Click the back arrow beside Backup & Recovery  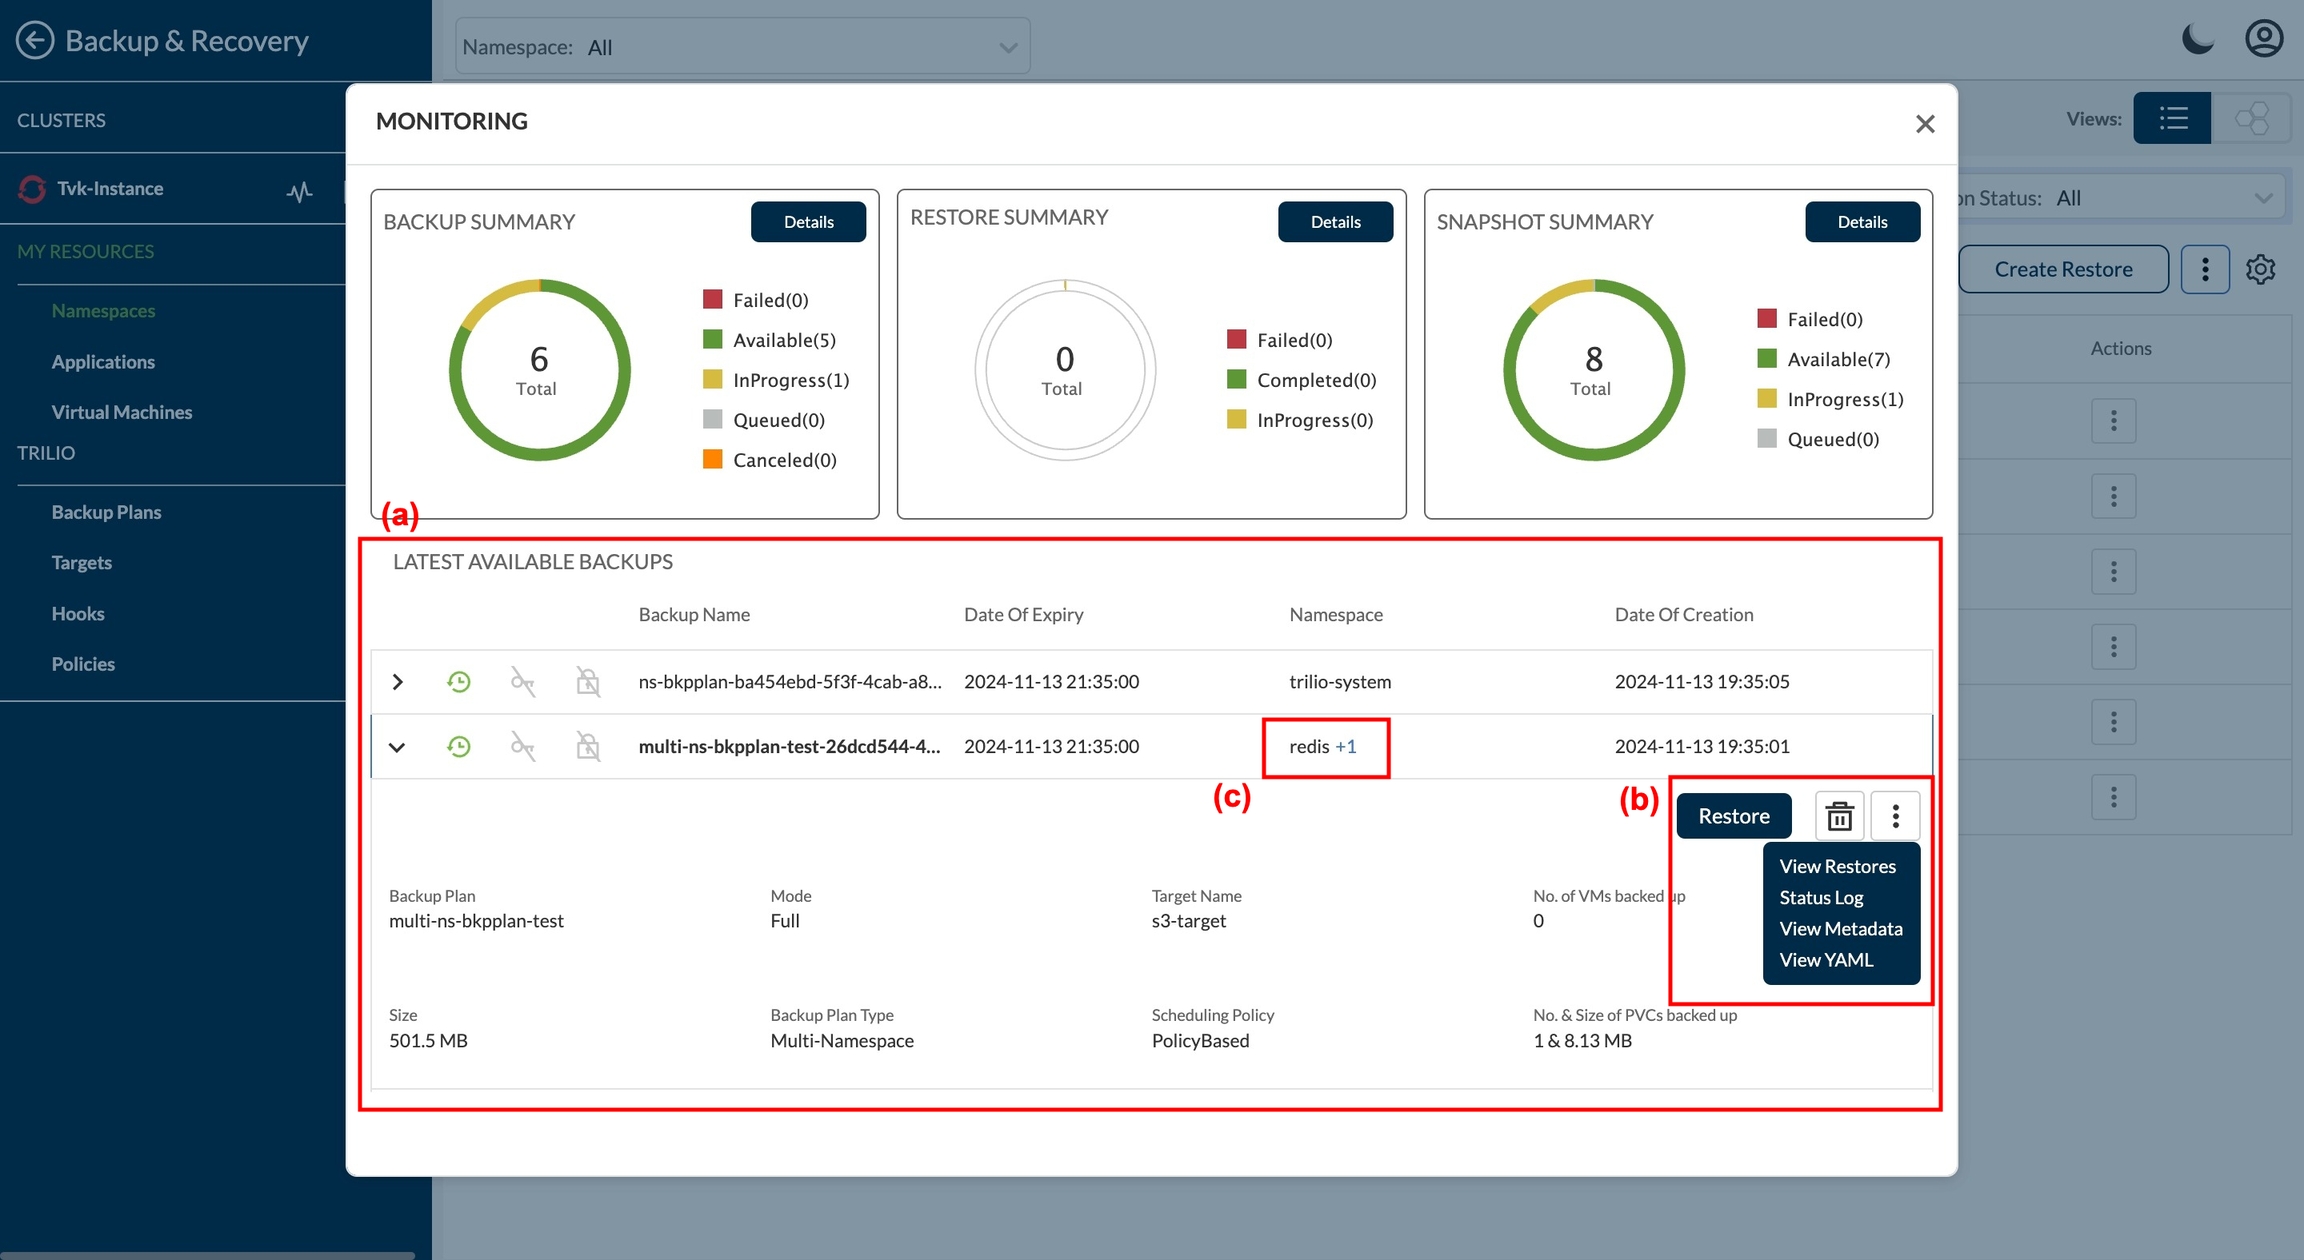35,41
